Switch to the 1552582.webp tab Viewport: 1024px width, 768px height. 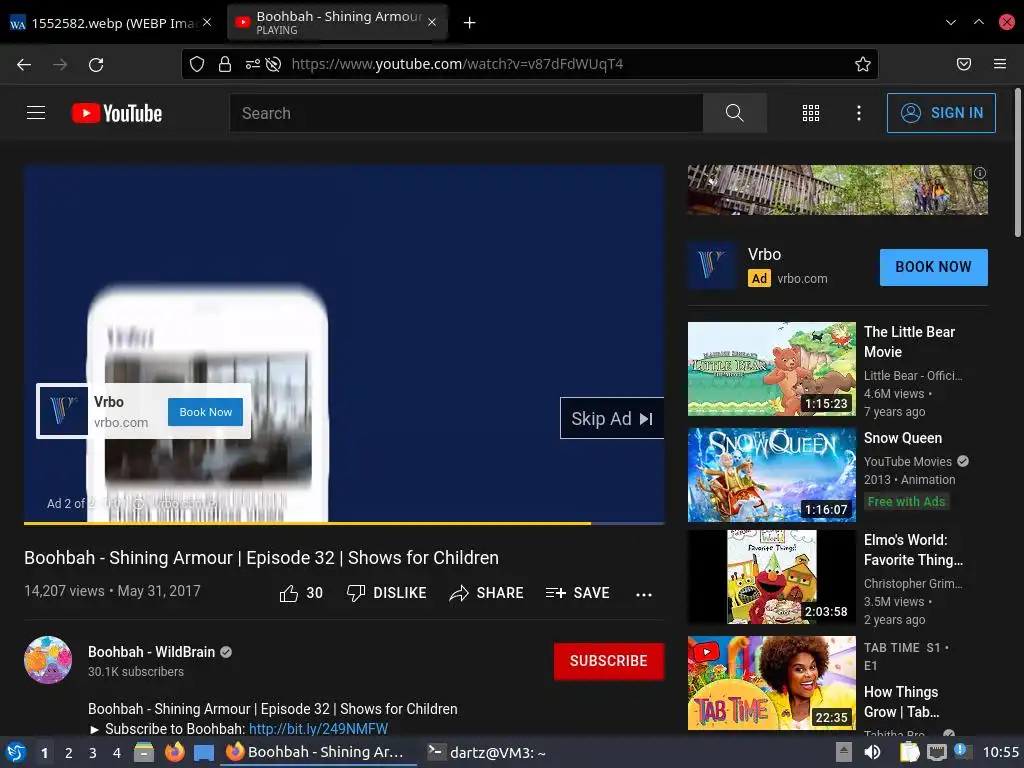[111, 23]
